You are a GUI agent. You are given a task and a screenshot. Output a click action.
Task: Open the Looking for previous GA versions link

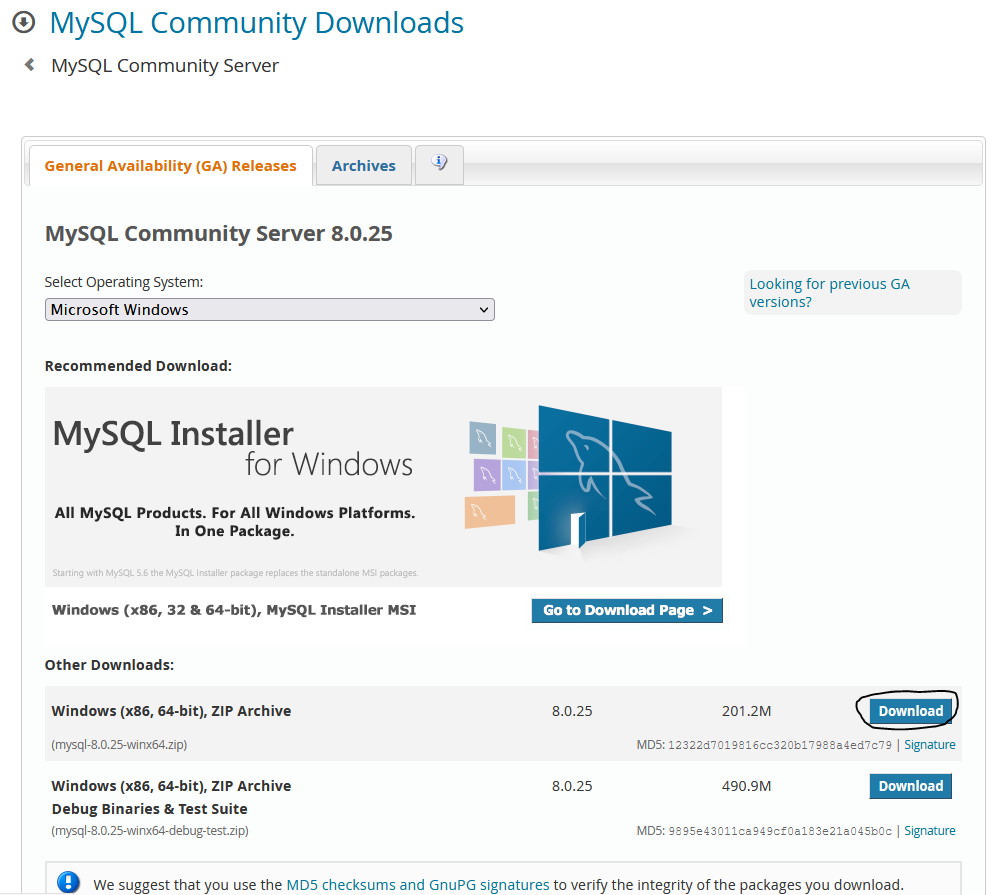pyautogui.click(x=828, y=292)
